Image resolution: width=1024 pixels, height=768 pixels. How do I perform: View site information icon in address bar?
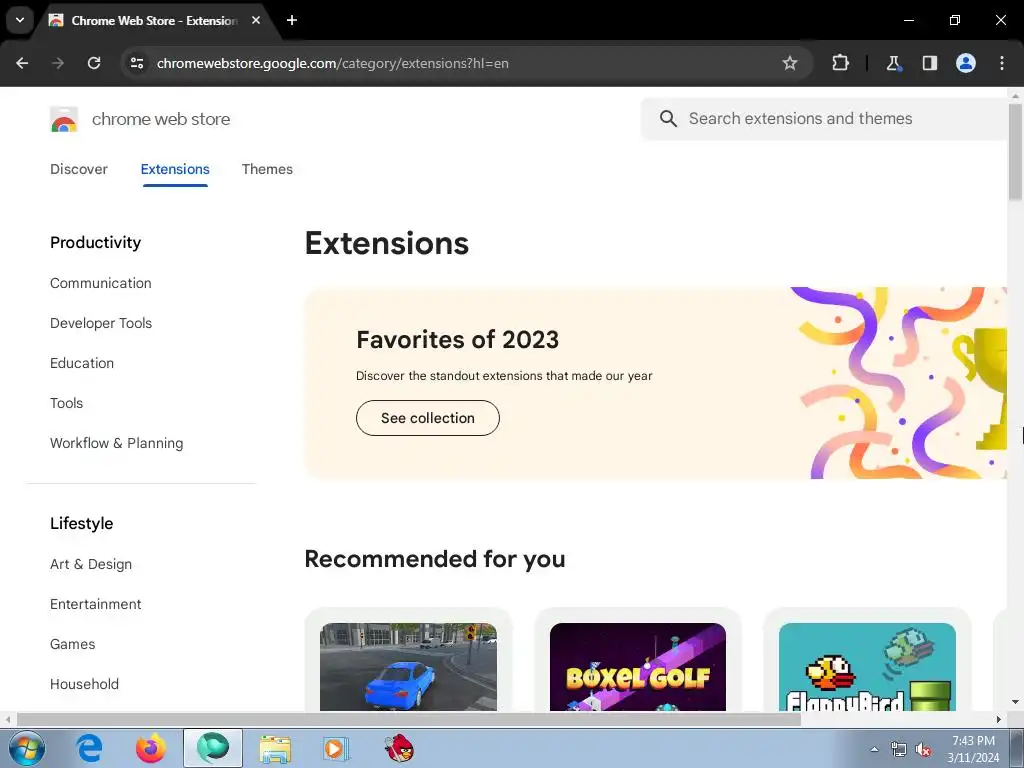coord(137,63)
